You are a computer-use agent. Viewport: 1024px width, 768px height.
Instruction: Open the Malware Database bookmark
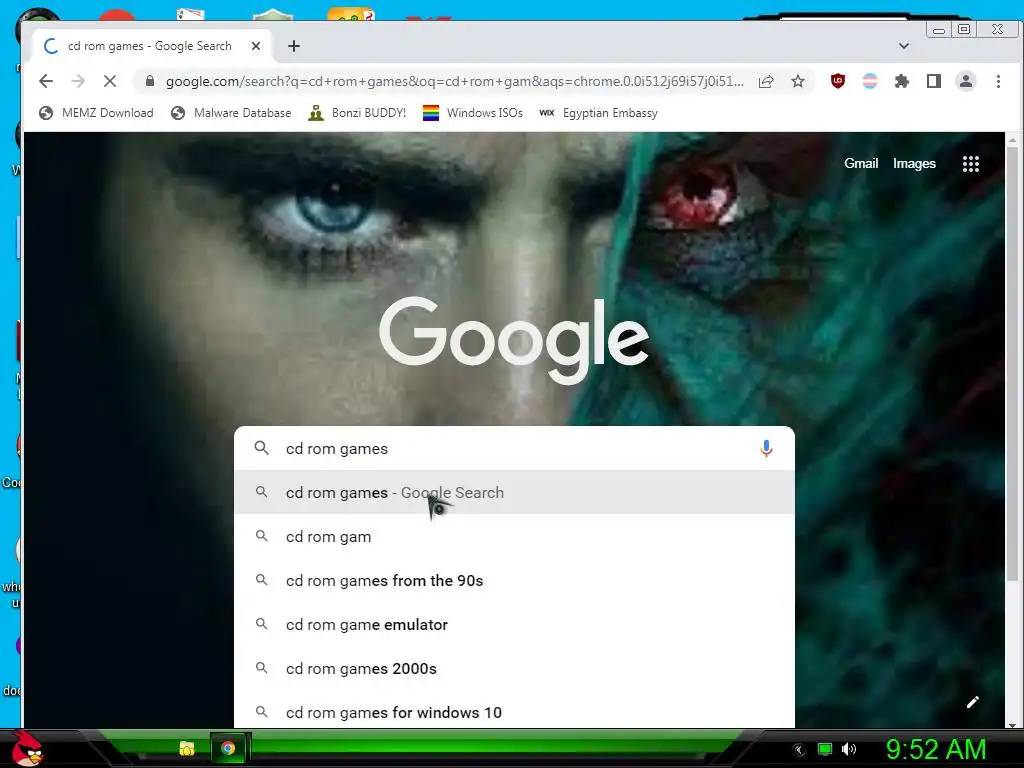(231, 113)
